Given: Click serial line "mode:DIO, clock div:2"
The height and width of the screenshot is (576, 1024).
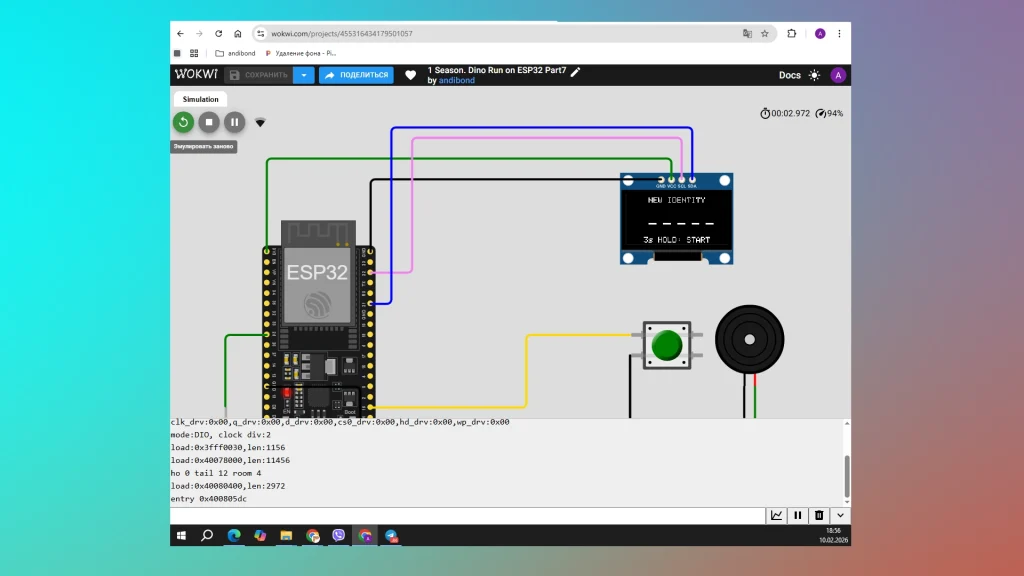Looking at the screenshot, I should [221, 434].
